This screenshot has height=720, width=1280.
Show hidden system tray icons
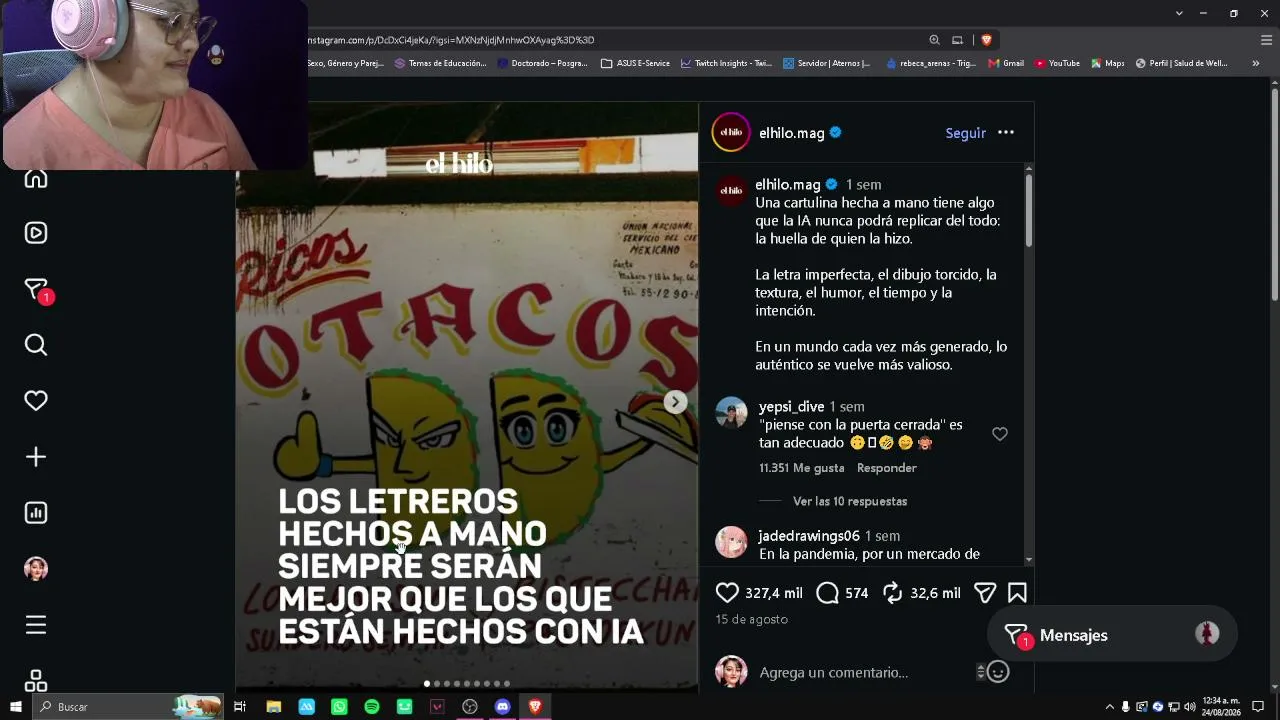tap(1109, 707)
